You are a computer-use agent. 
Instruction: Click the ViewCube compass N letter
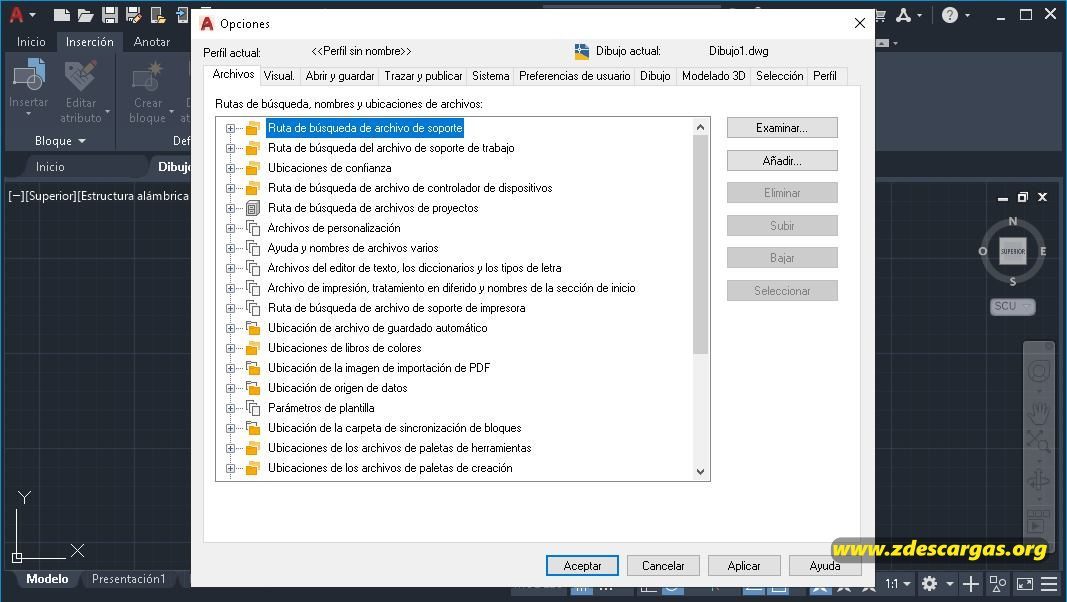[1013, 221]
